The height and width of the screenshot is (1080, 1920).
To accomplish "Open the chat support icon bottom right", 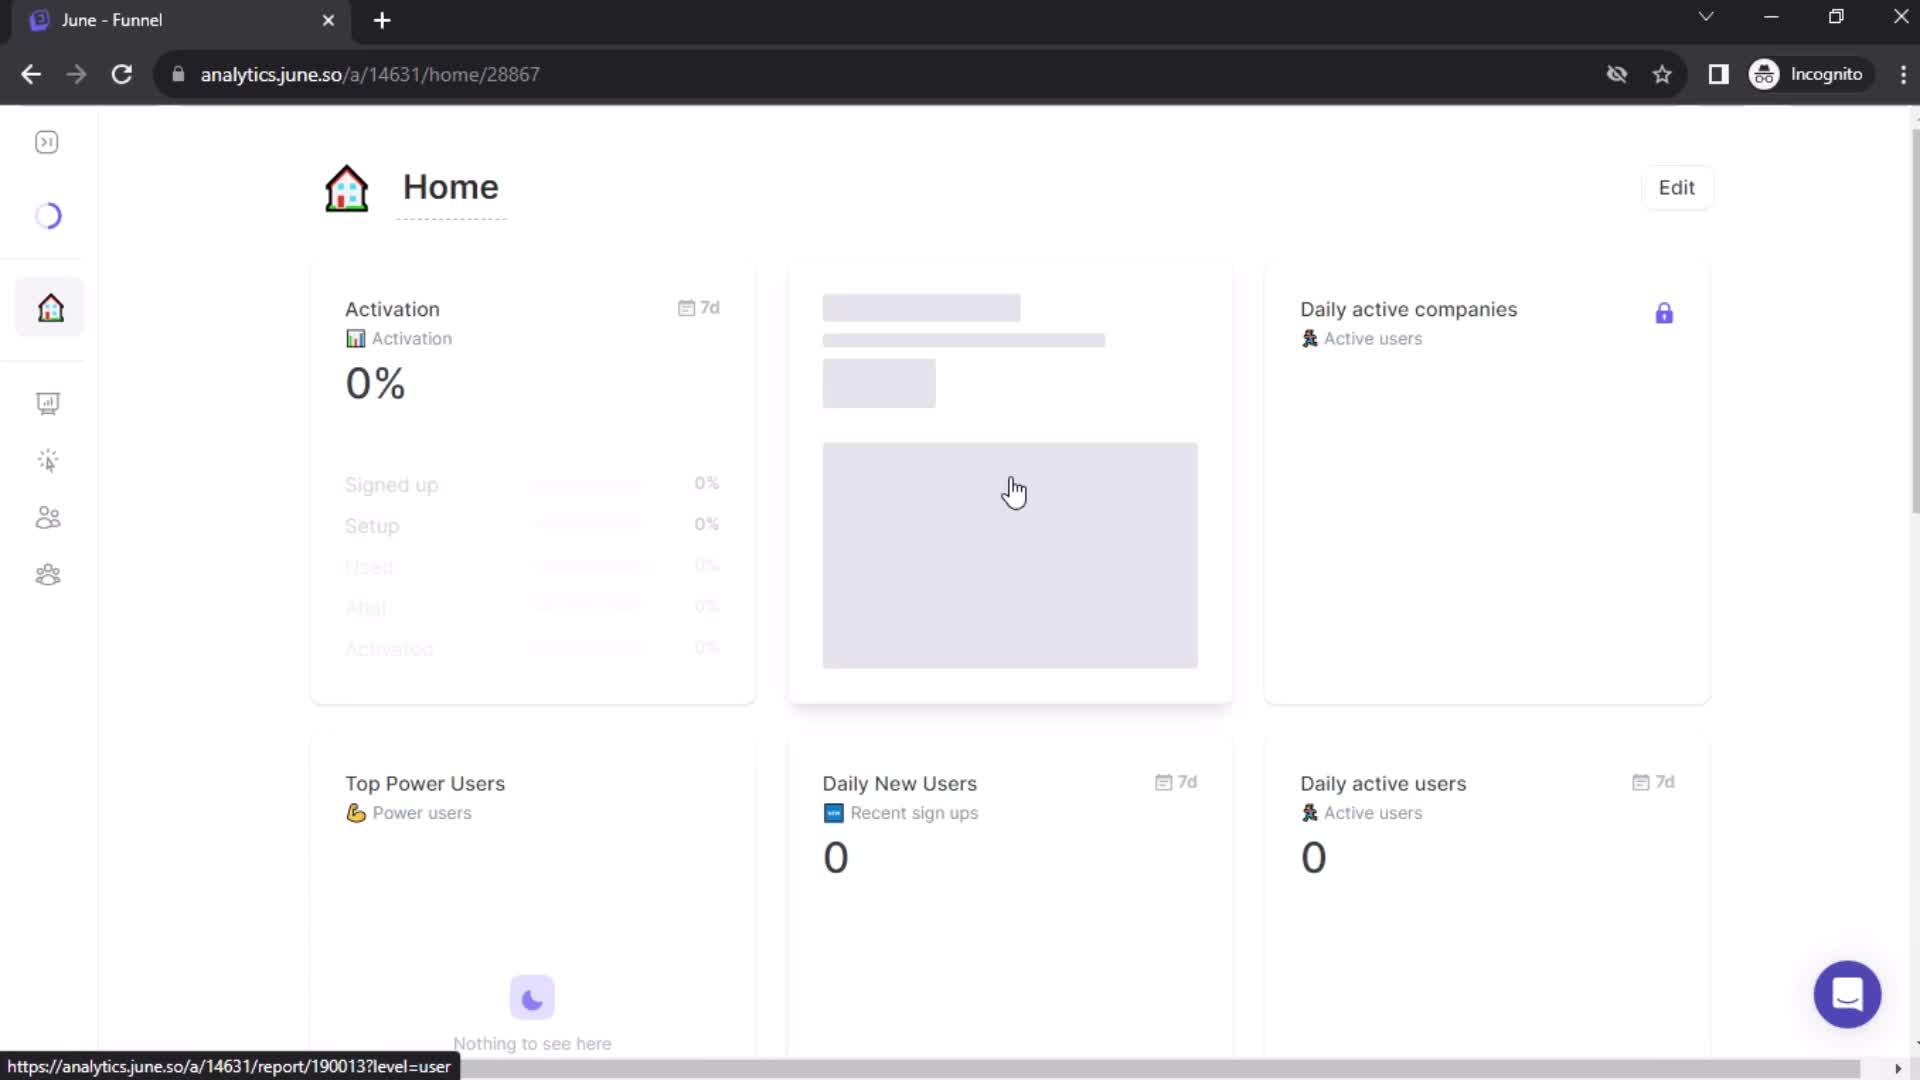I will tap(1849, 994).
